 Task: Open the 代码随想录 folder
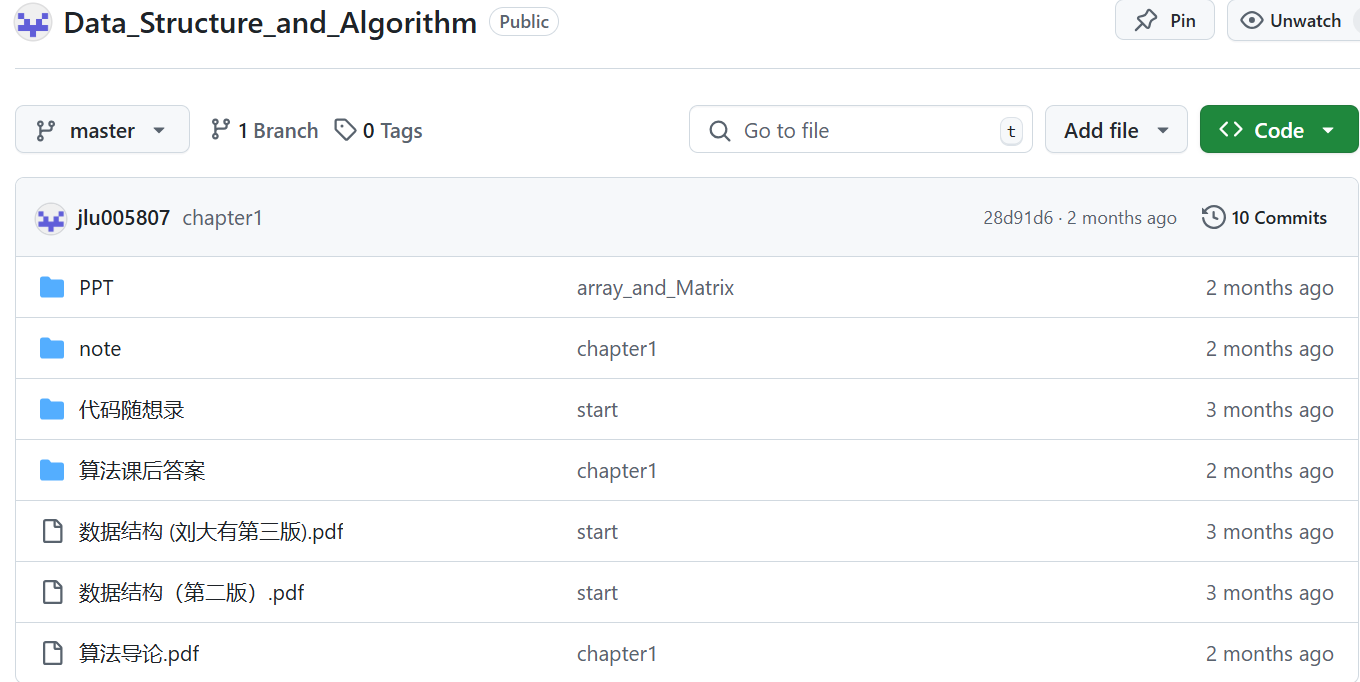[132, 410]
